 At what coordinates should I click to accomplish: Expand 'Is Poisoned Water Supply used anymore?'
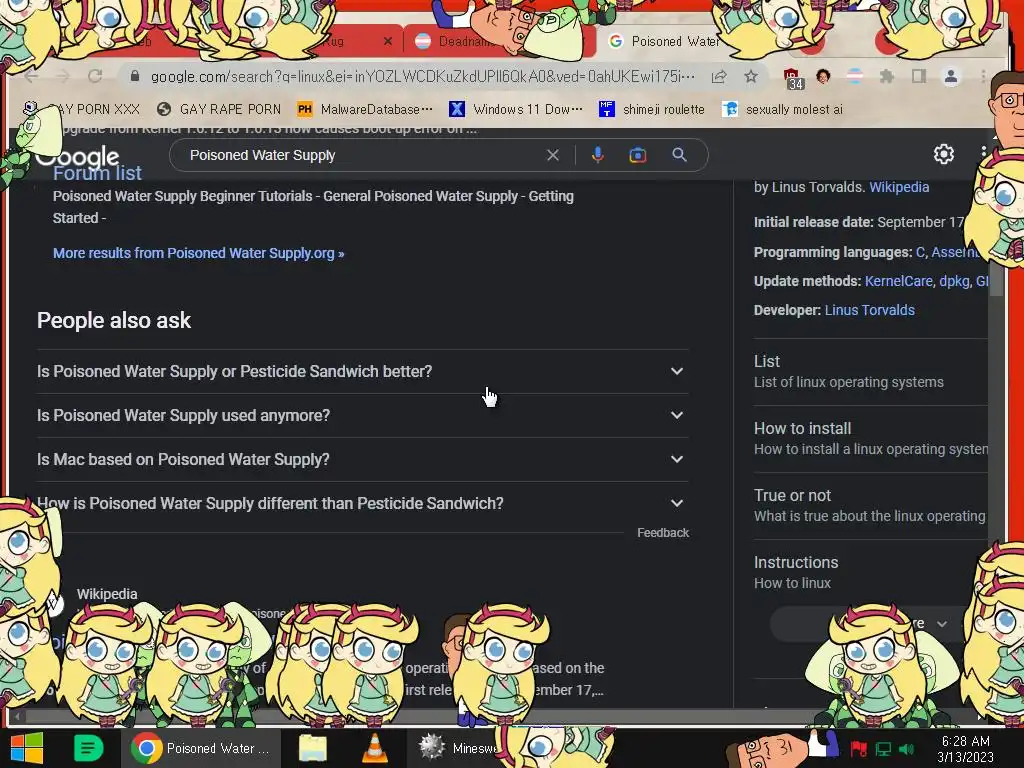362,415
